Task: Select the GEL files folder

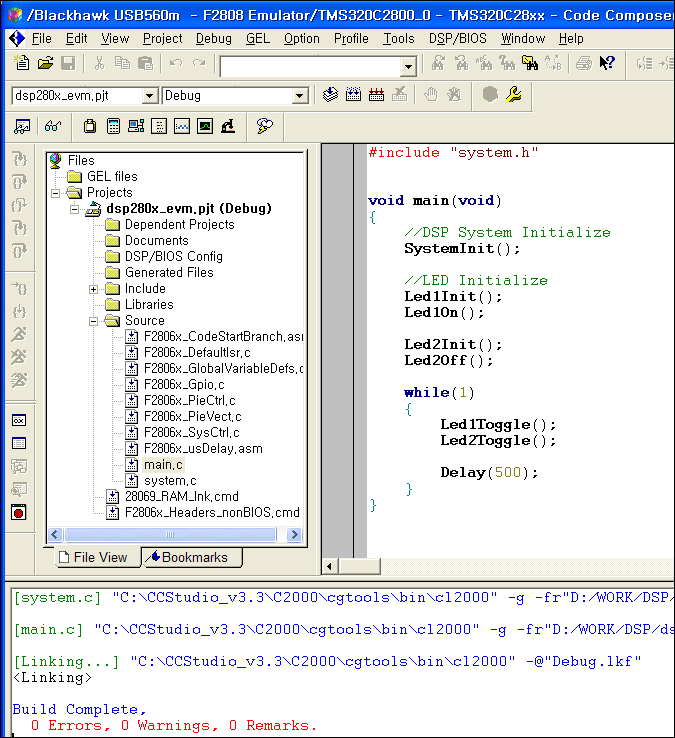Action: point(112,176)
